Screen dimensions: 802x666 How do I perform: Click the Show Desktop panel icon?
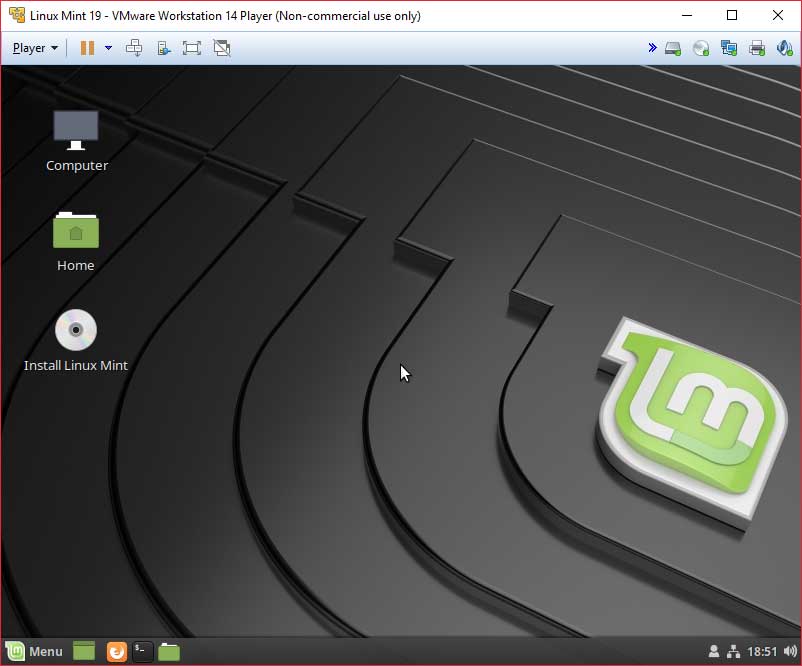tap(84, 651)
